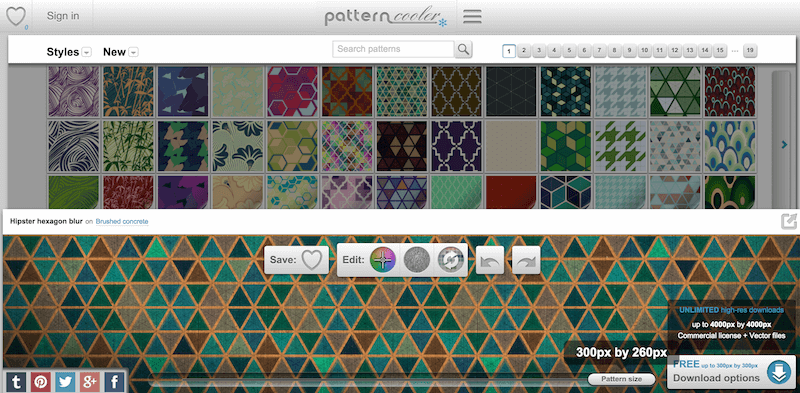Select the brown quatrefoil lattice thumbnail
800x393 pixels.
point(457,91)
